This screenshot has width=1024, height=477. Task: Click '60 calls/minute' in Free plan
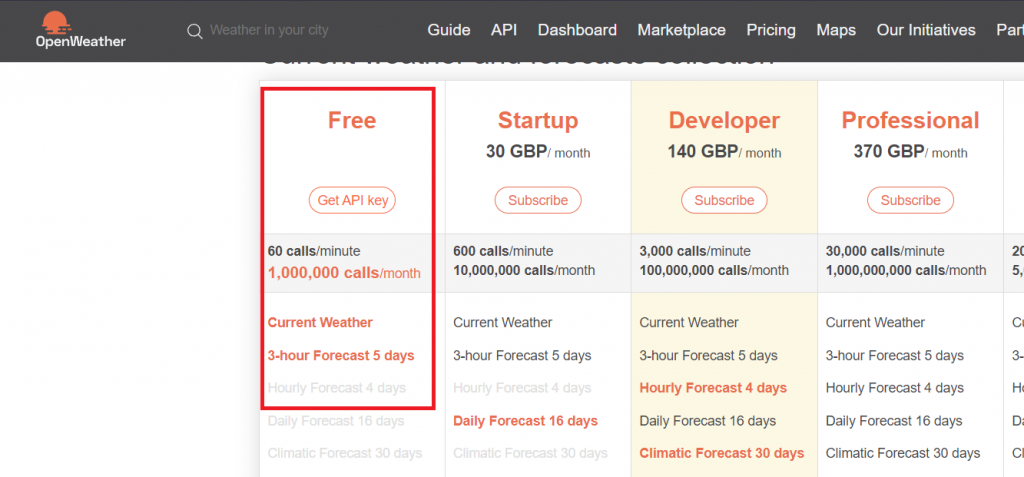tap(314, 251)
